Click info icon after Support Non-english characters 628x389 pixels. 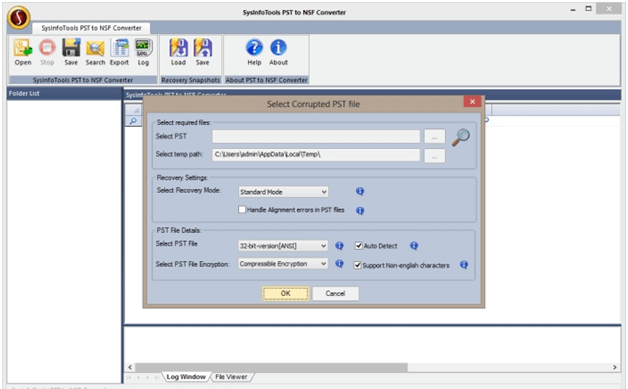pyautogui.click(x=464, y=265)
